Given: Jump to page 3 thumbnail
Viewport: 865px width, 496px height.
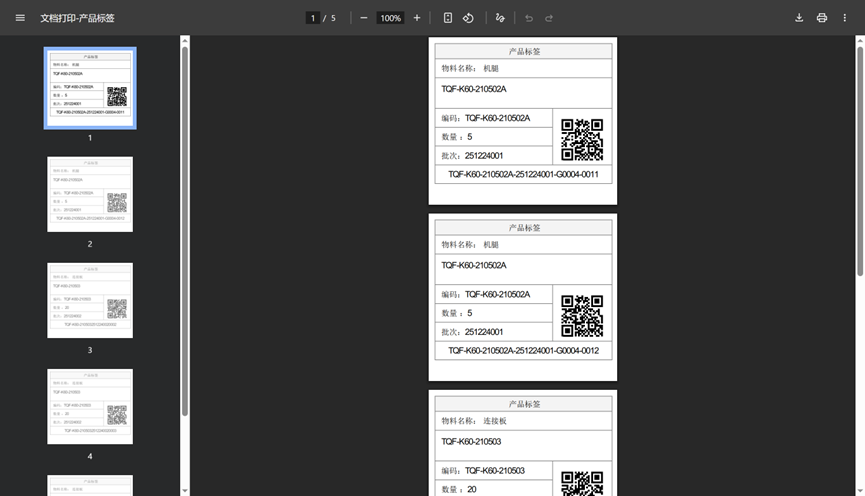Looking at the screenshot, I should tap(90, 300).
